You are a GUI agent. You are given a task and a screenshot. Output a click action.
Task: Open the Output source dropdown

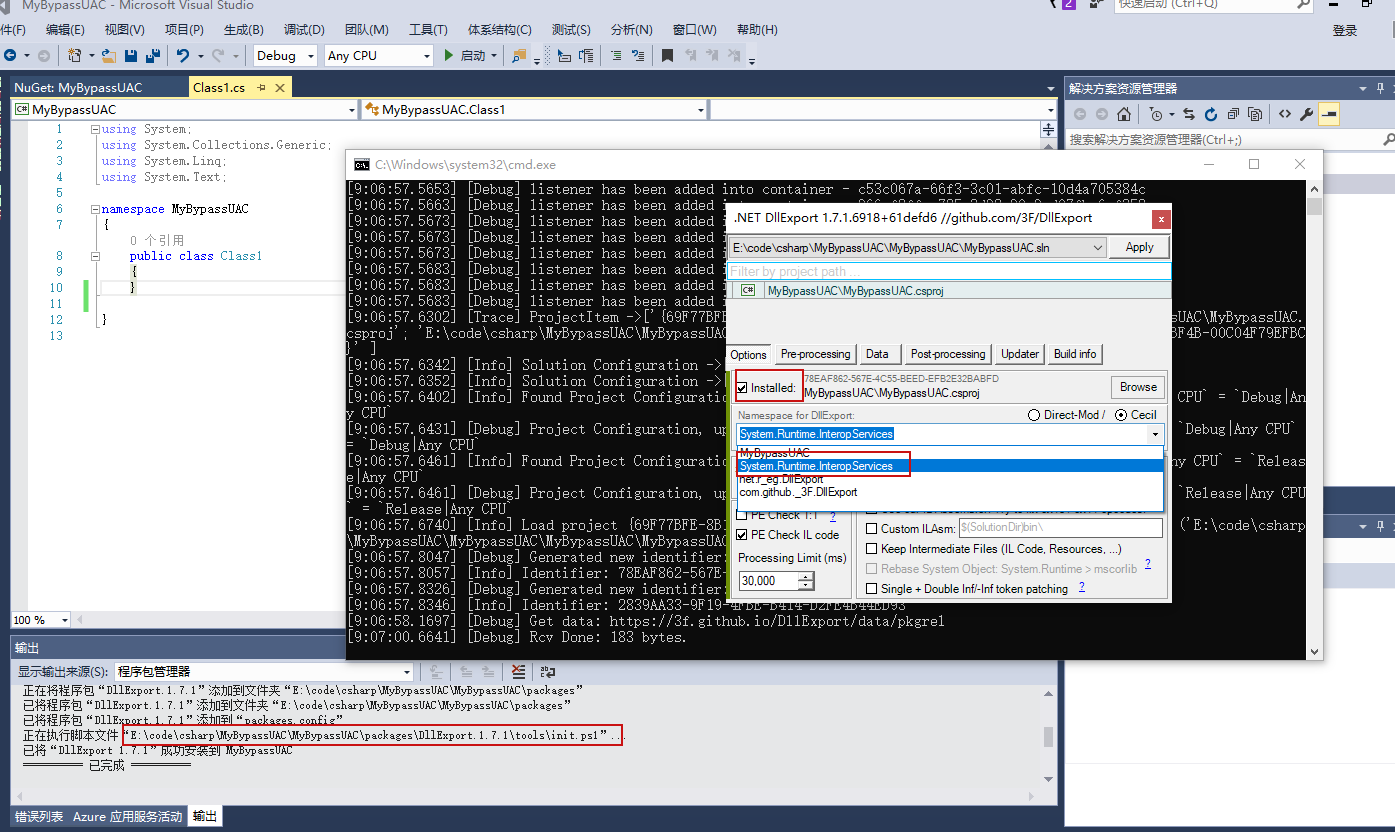coord(406,672)
